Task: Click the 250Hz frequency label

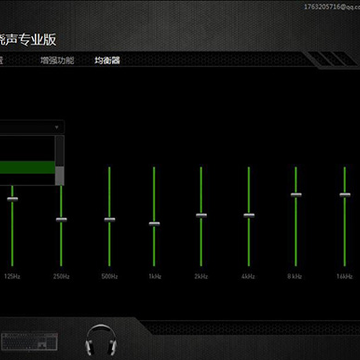Action: click(x=61, y=277)
